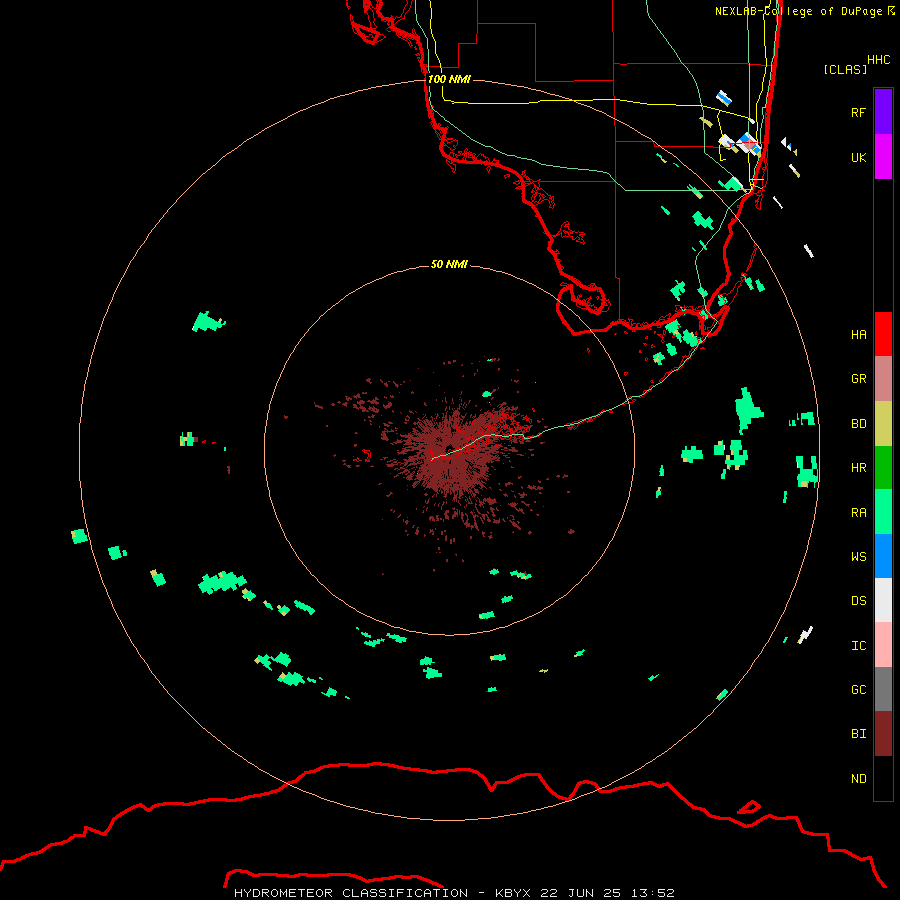Click the dark green HR legend swatch

coord(883,468)
